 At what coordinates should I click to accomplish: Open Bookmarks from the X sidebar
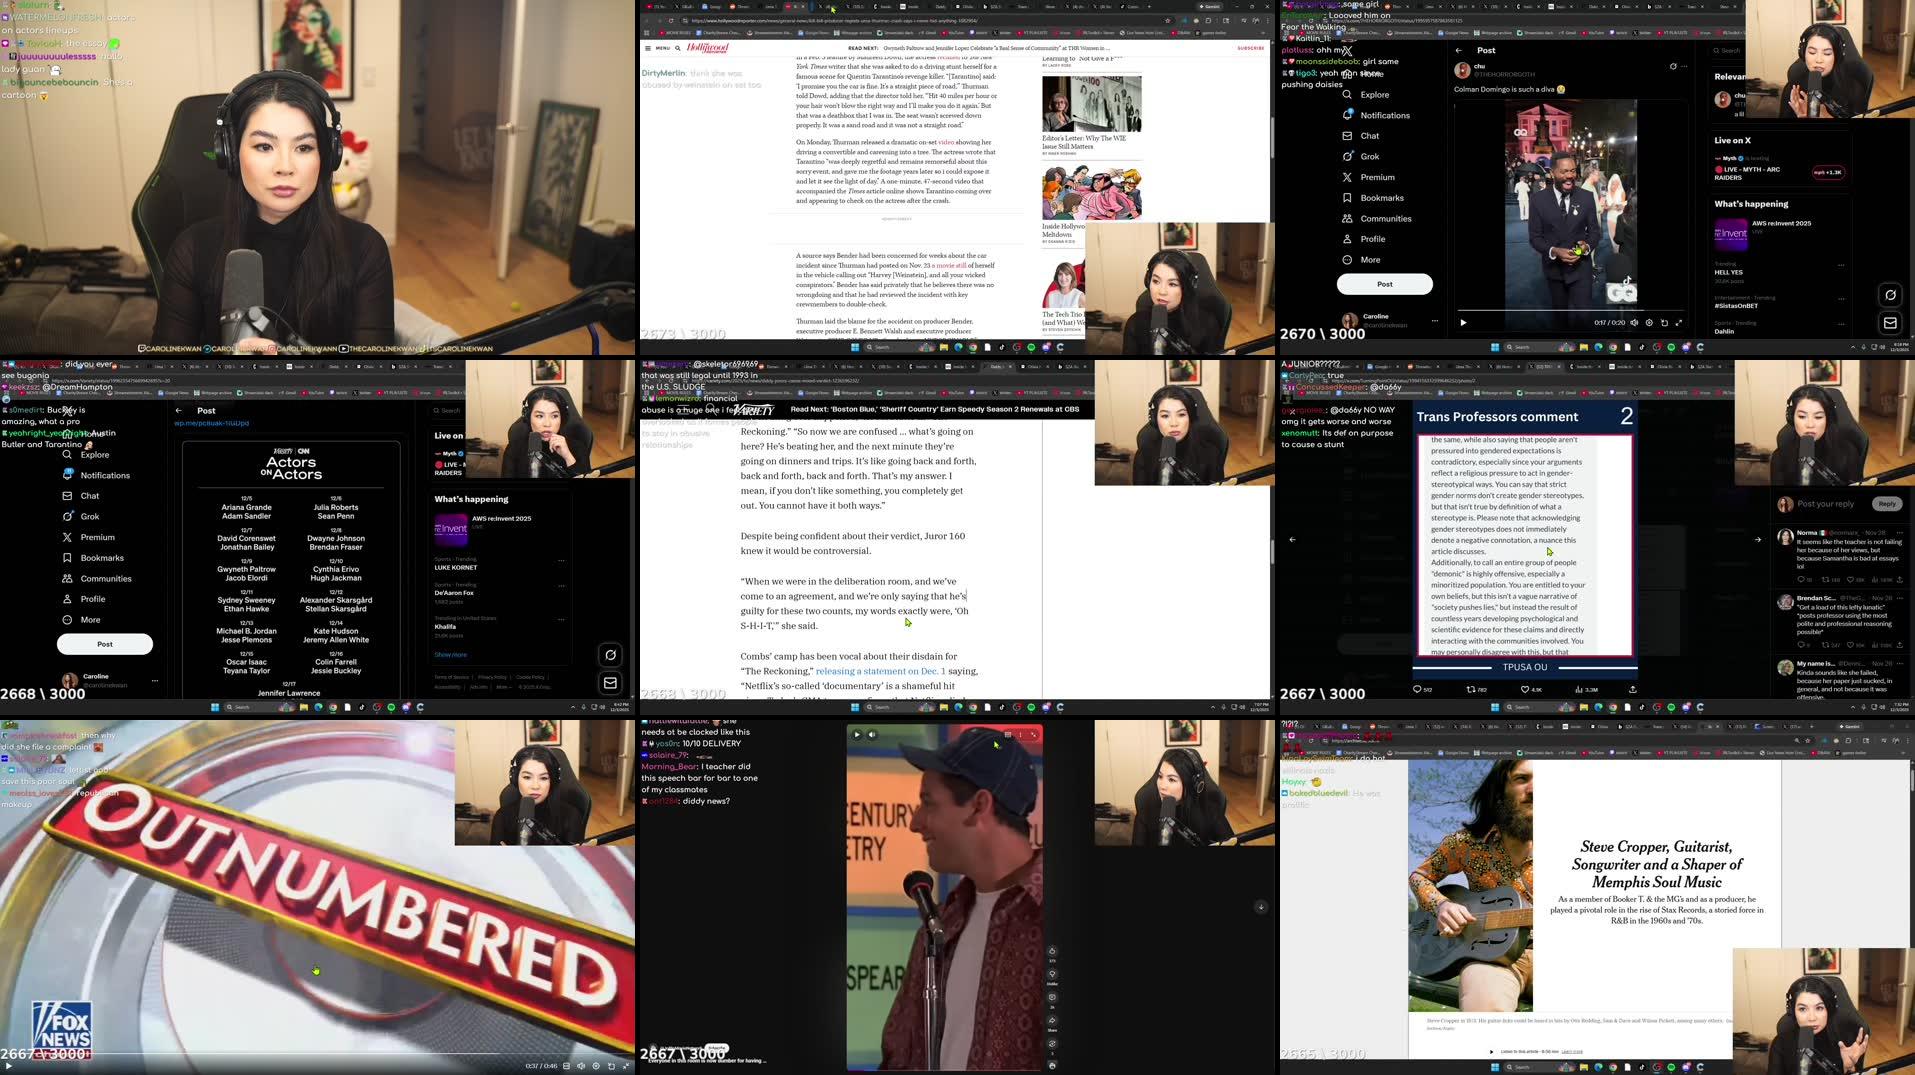1381,197
